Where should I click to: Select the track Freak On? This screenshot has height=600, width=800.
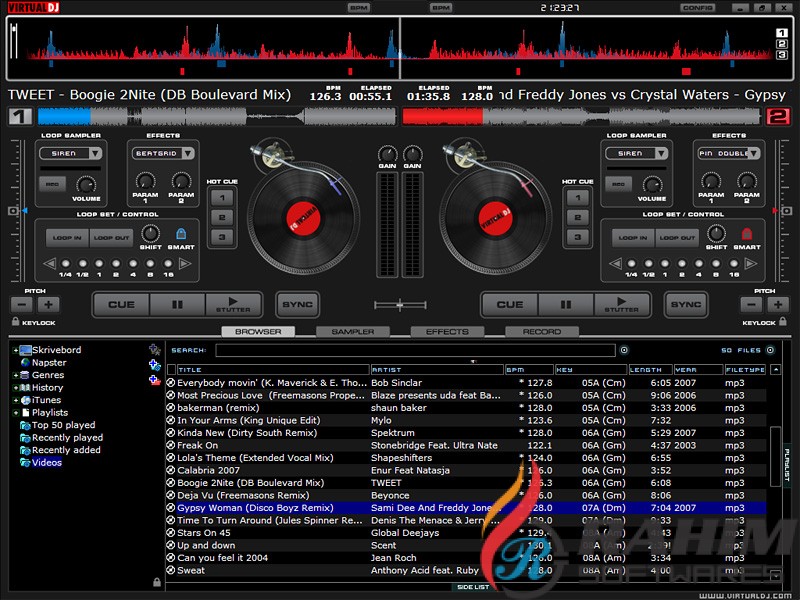coord(466,445)
